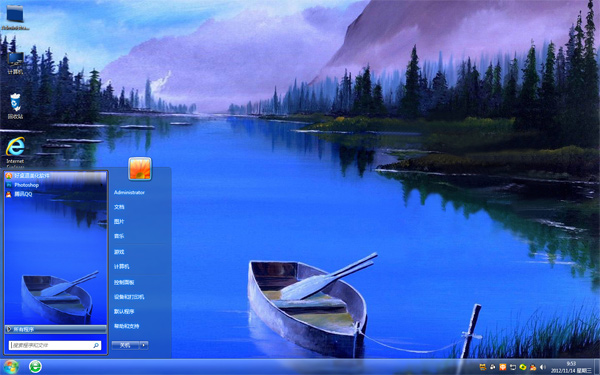Click the owl tray icon
This screenshot has height=375, width=600.
483,367
